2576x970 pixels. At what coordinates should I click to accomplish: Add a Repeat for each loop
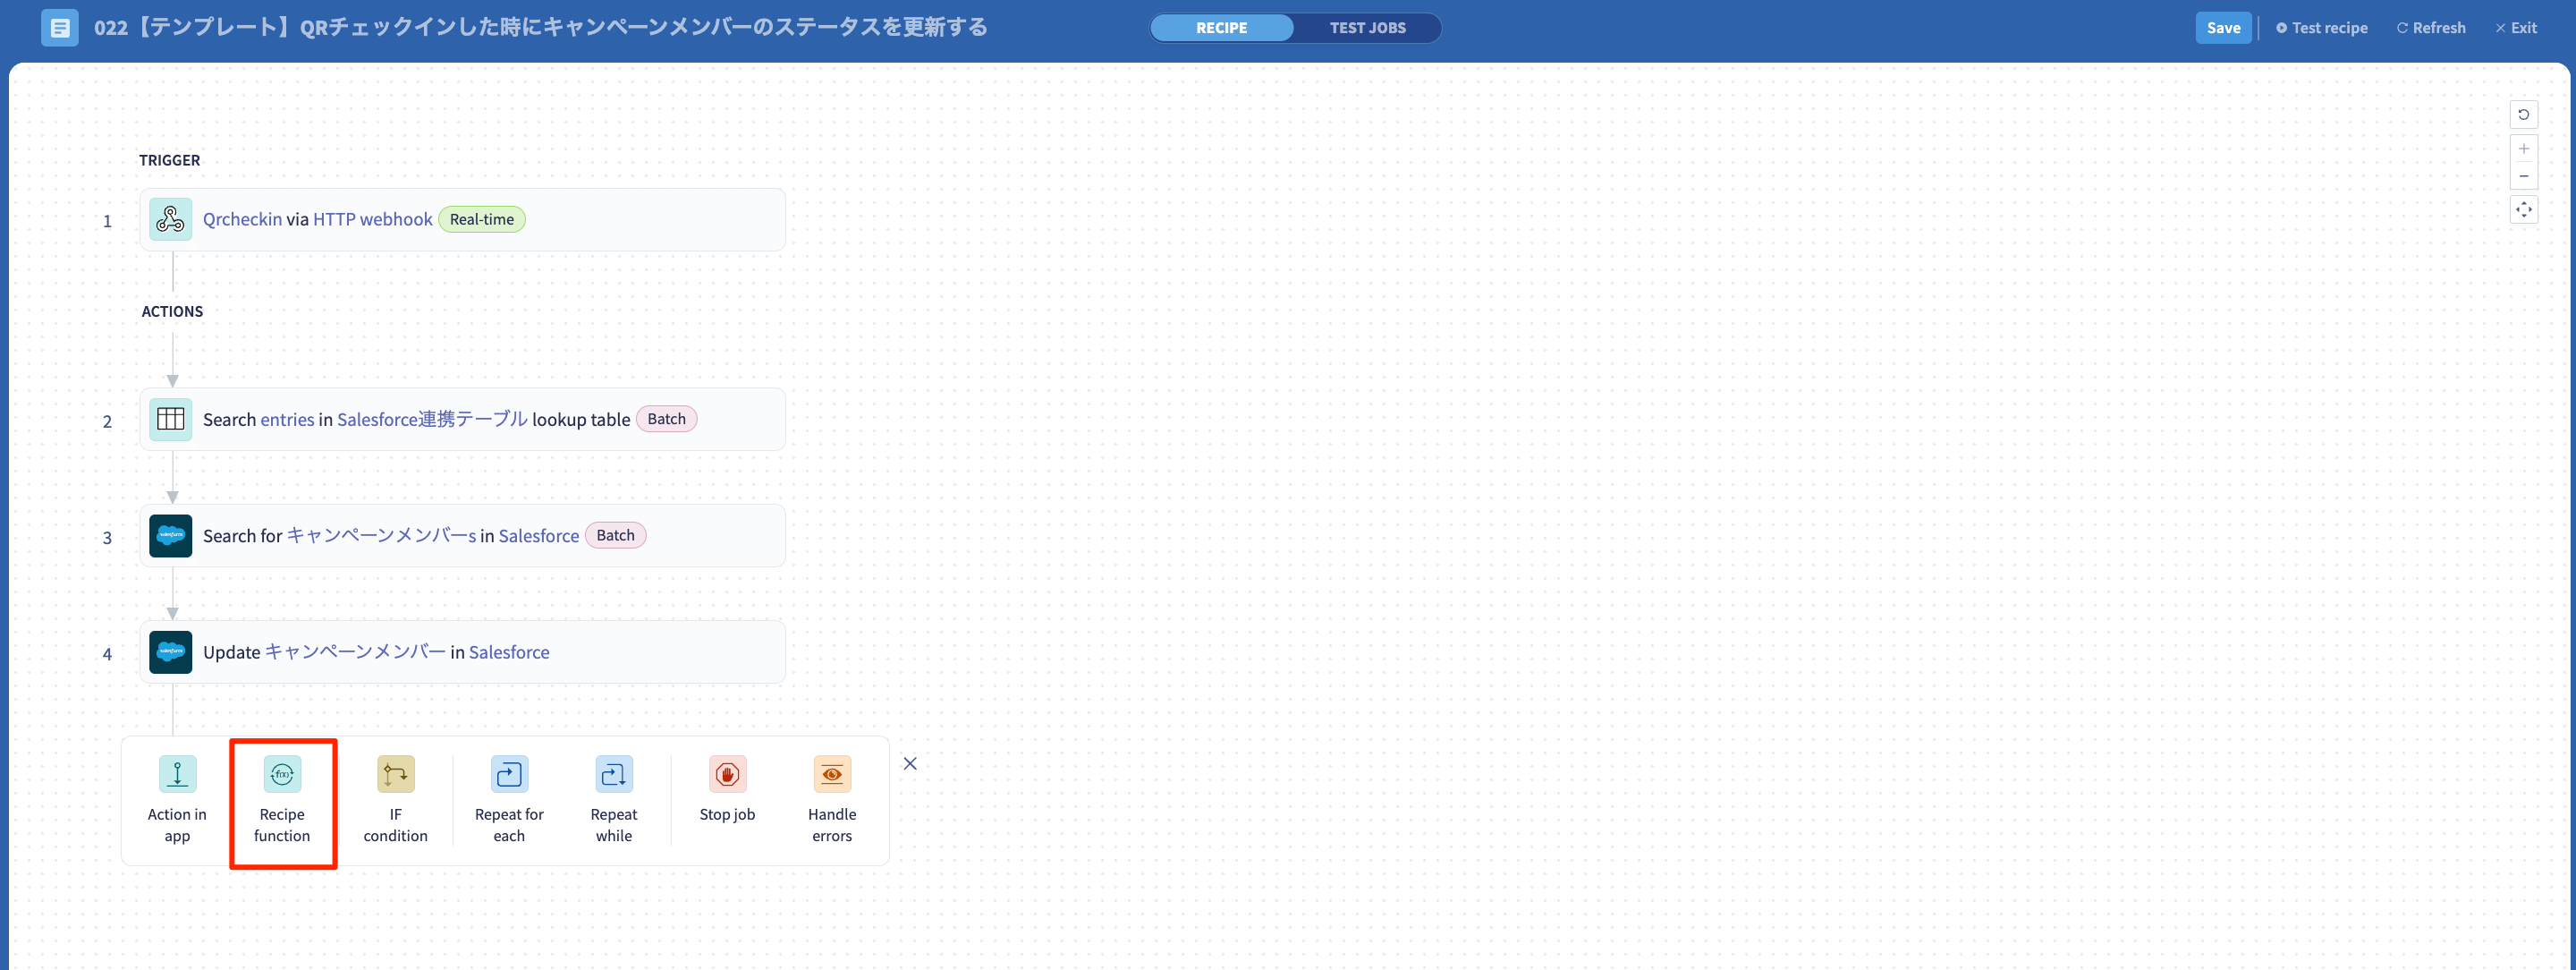[x=509, y=800]
